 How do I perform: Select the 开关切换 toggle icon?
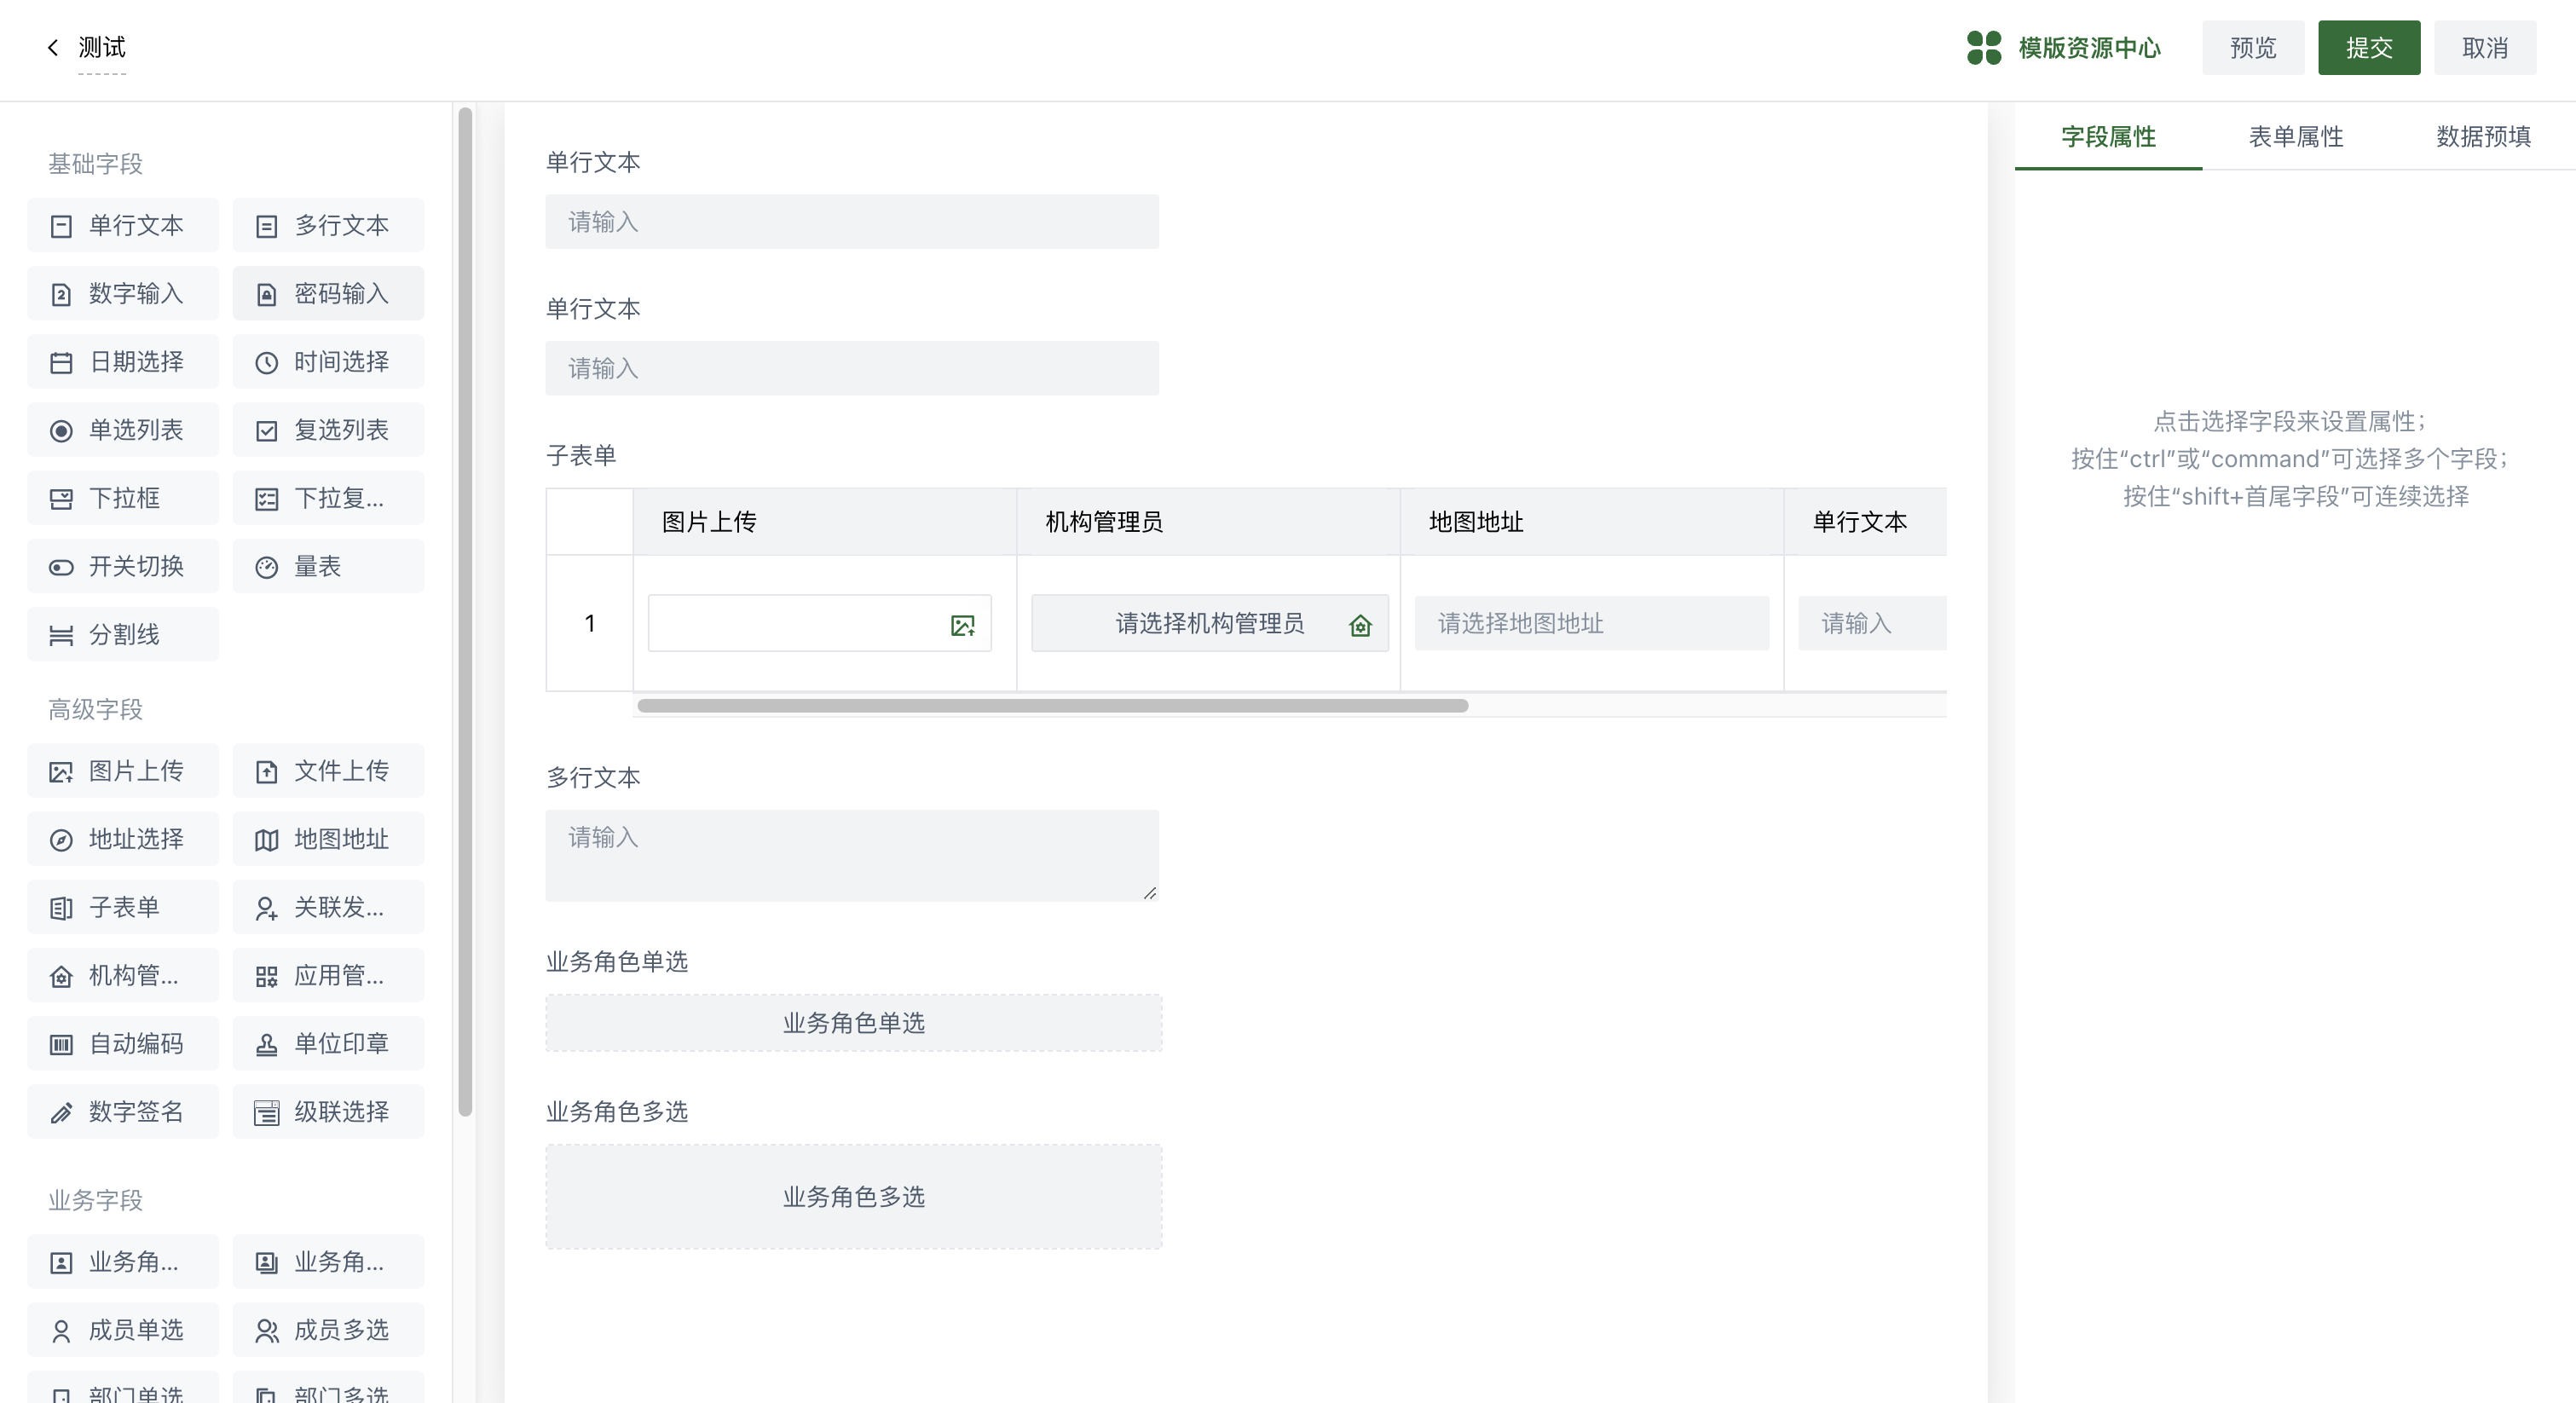point(61,567)
